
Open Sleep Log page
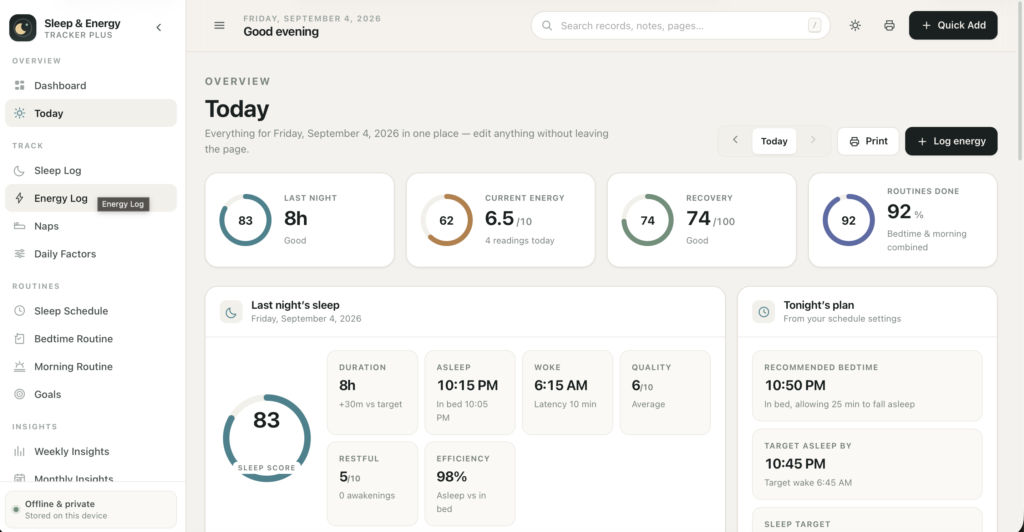pyautogui.click(x=91, y=170)
